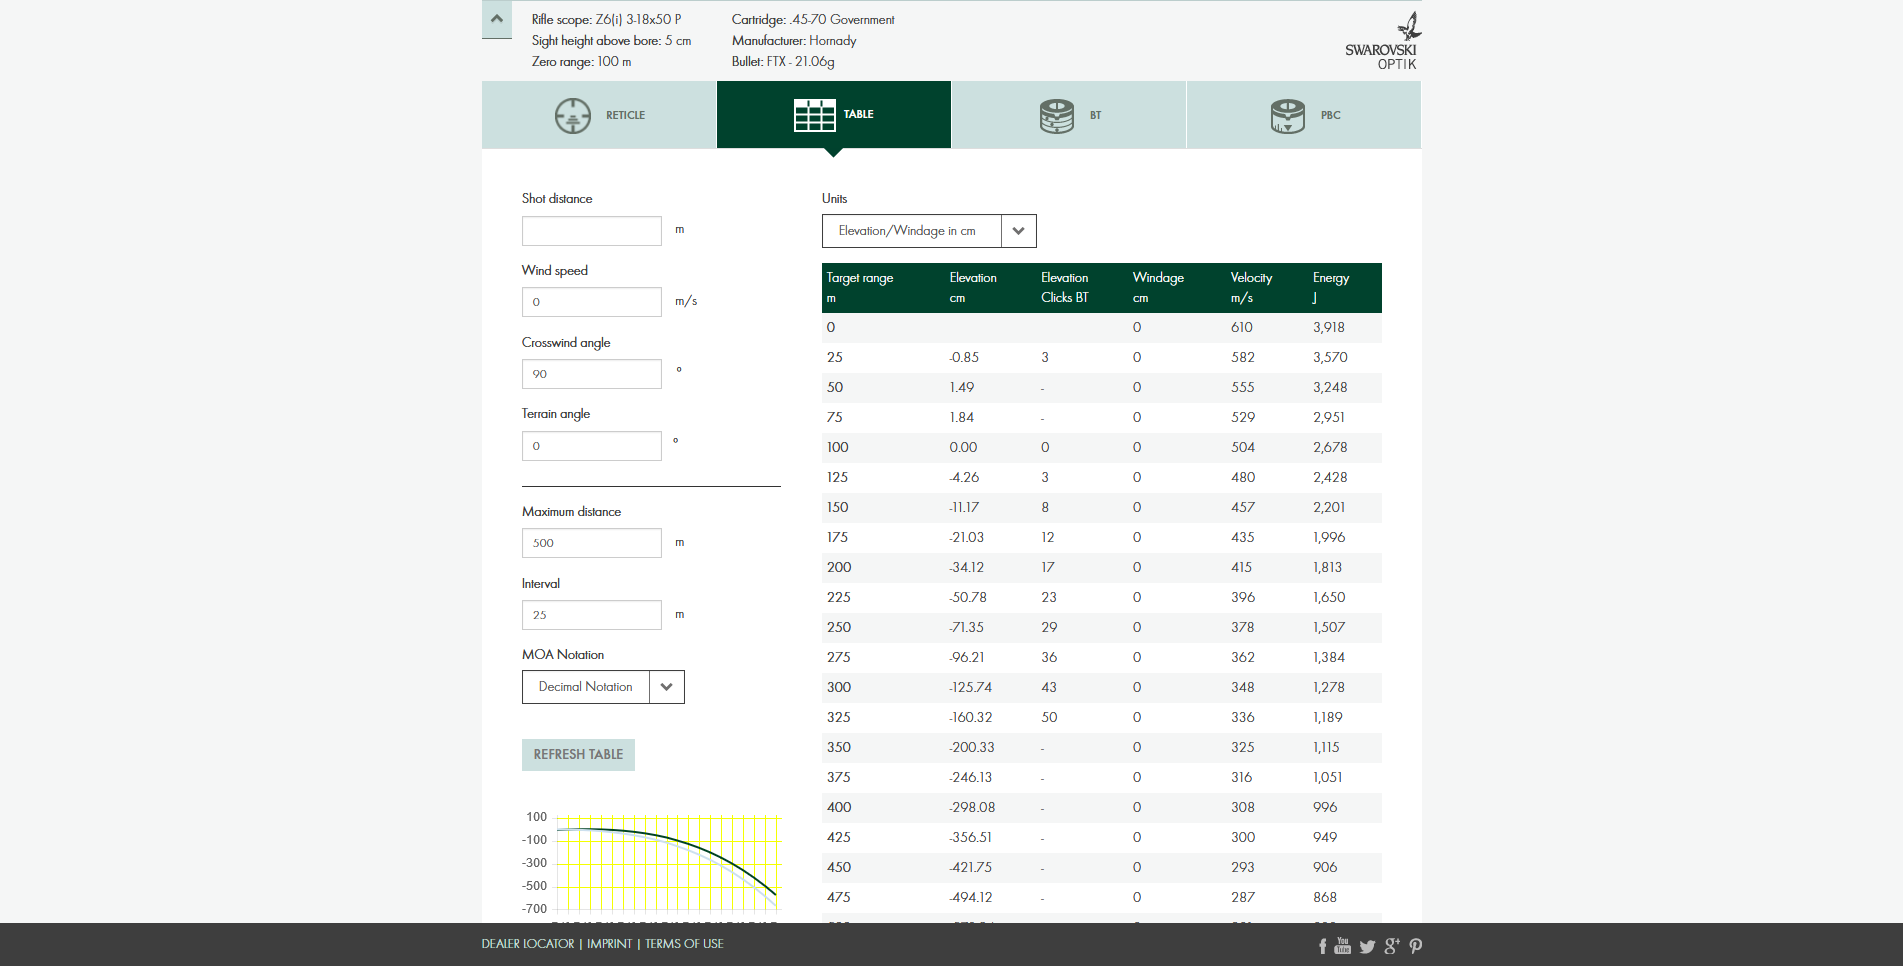This screenshot has width=1903, height=966.
Task: Select the Maximum distance input field
Action: tap(591, 543)
